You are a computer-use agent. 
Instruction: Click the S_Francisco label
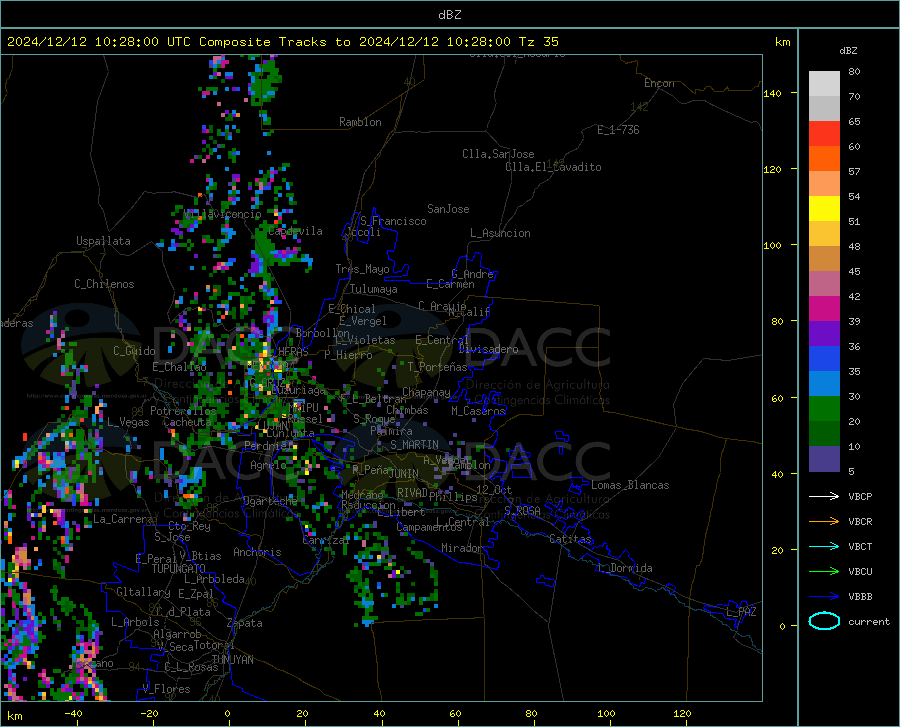pos(393,221)
